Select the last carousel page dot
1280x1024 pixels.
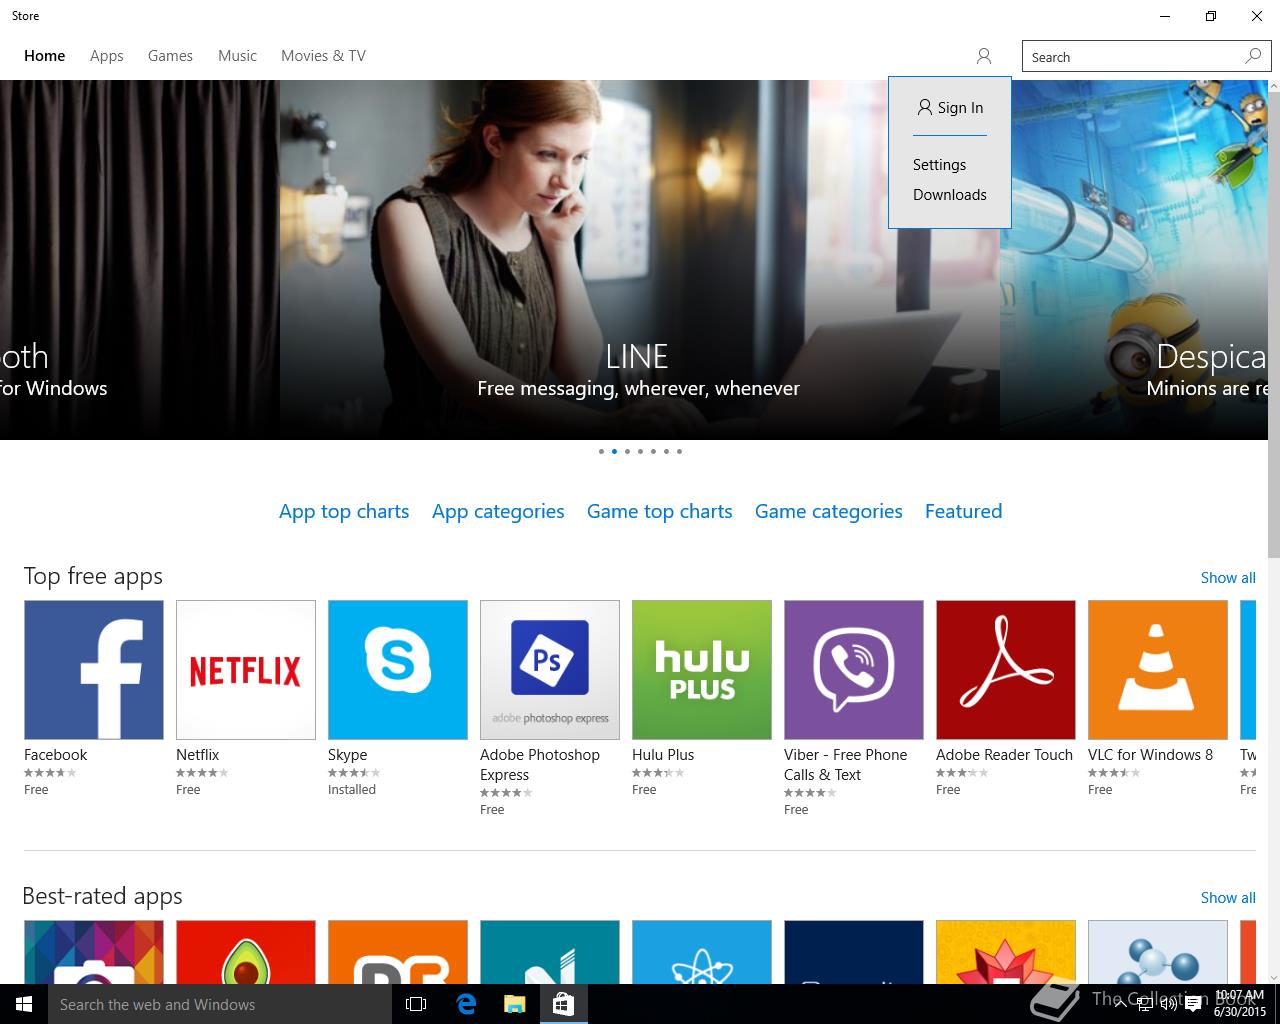pos(679,451)
